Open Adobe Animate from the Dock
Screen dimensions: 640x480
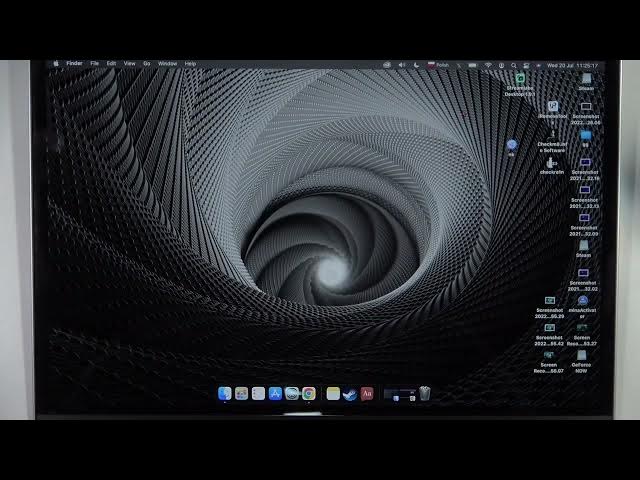coord(367,393)
